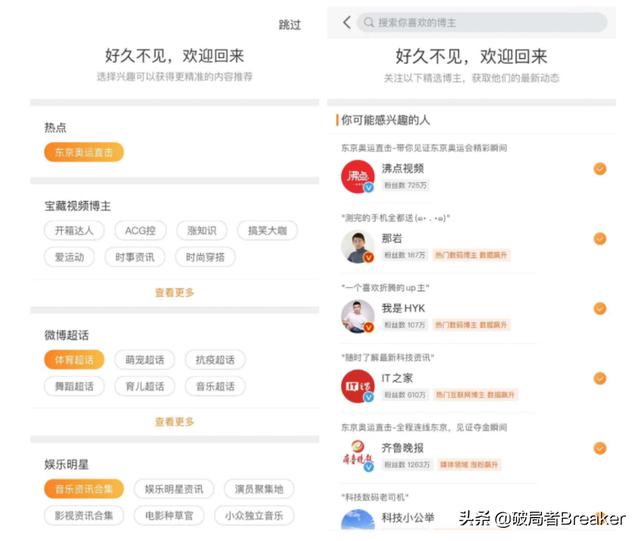Viewport: 640px width, 541px height.
Task: Click 我是HYK's orange badge label
Action: point(471,325)
